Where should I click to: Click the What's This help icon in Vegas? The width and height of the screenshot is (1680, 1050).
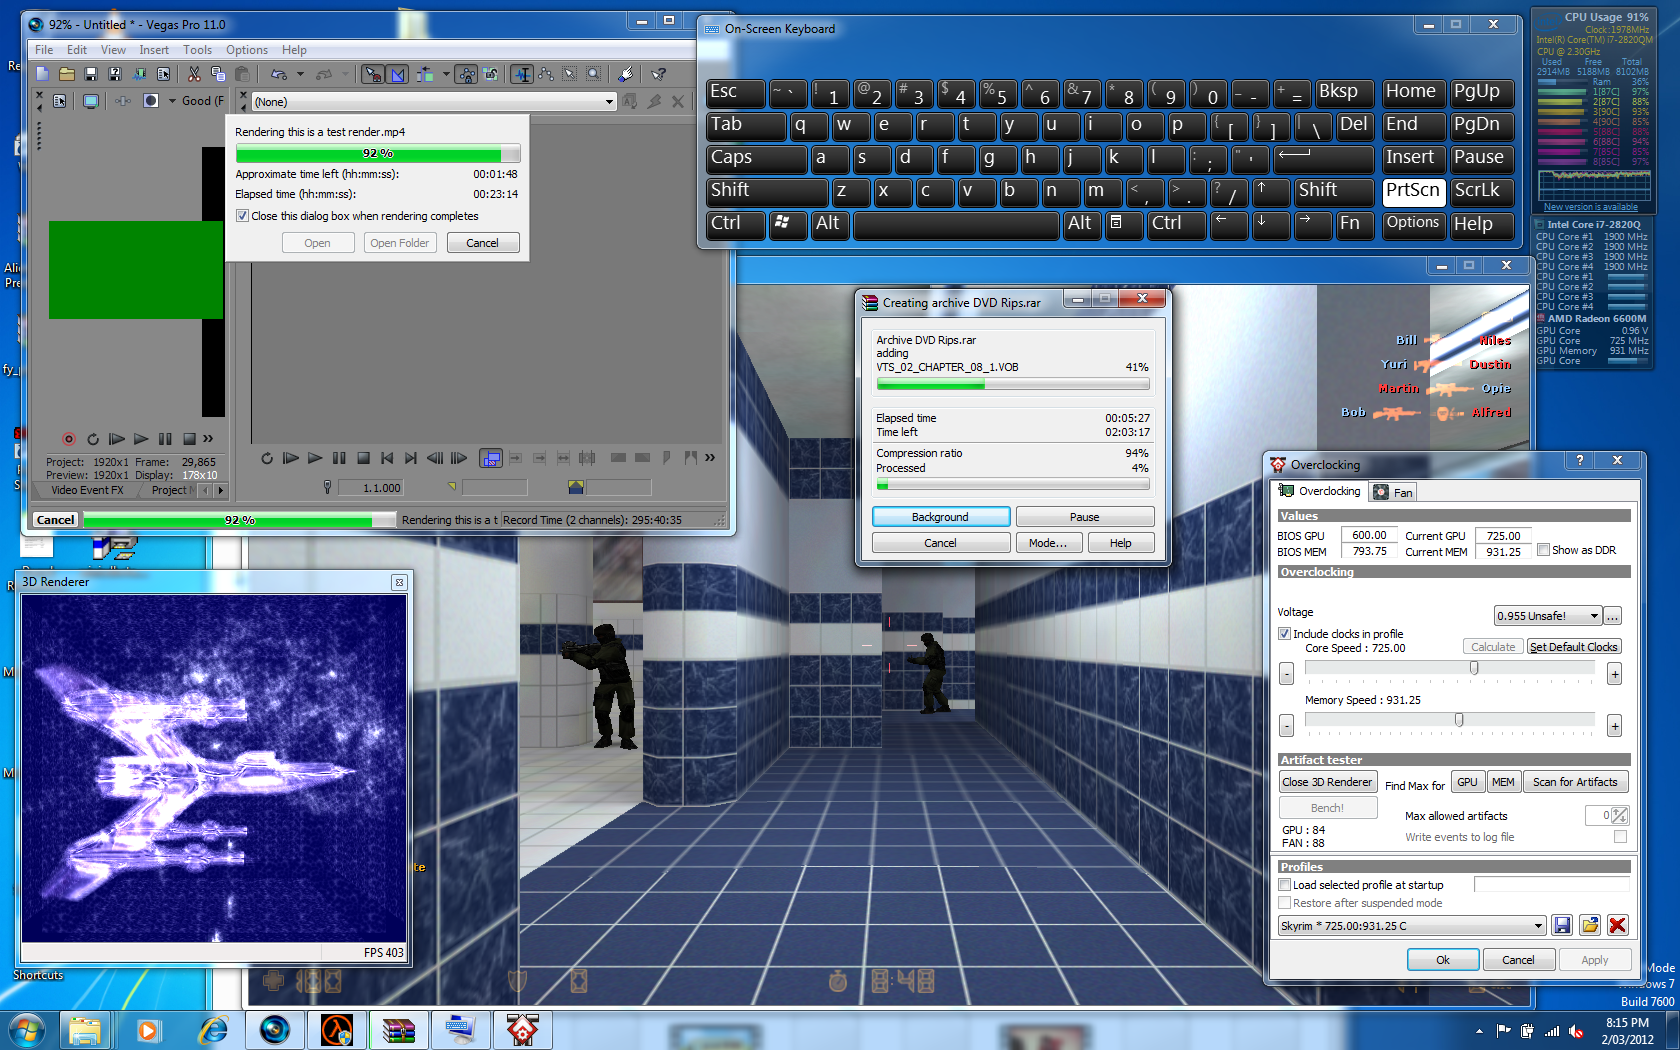pos(659,74)
